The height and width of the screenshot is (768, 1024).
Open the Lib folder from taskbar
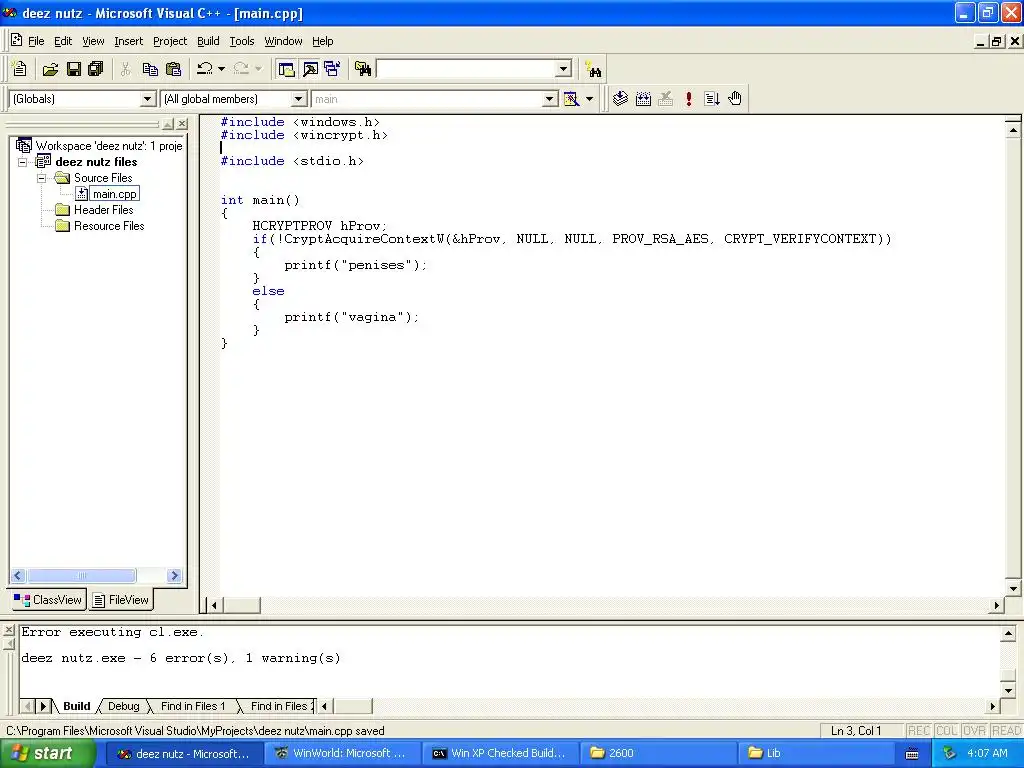(816, 753)
